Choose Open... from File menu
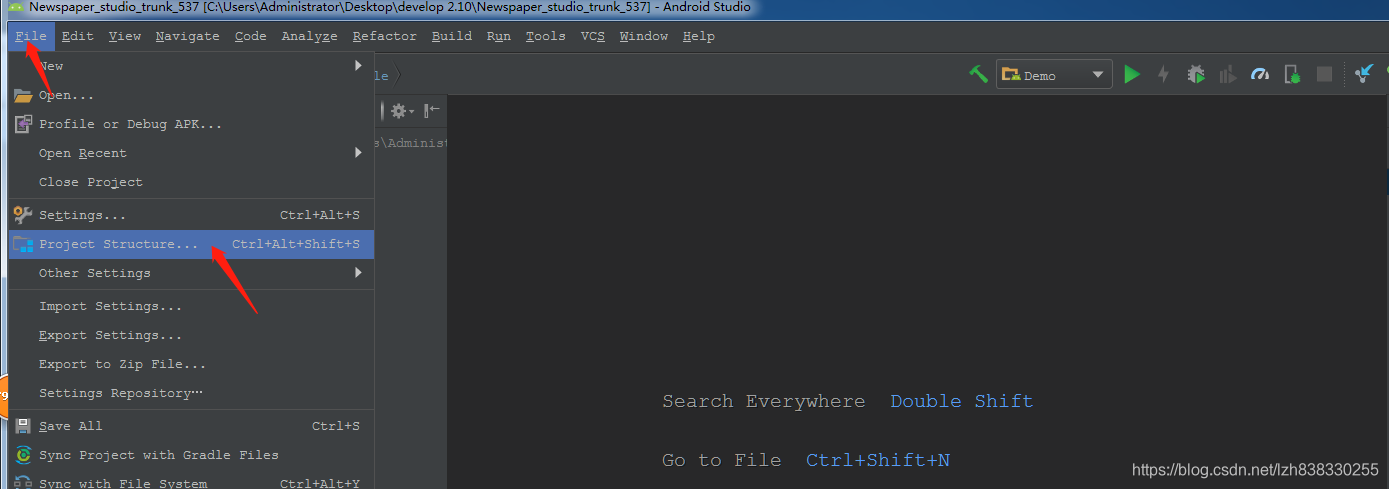The width and height of the screenshot is (1389, 489). [x=191, y=95]
